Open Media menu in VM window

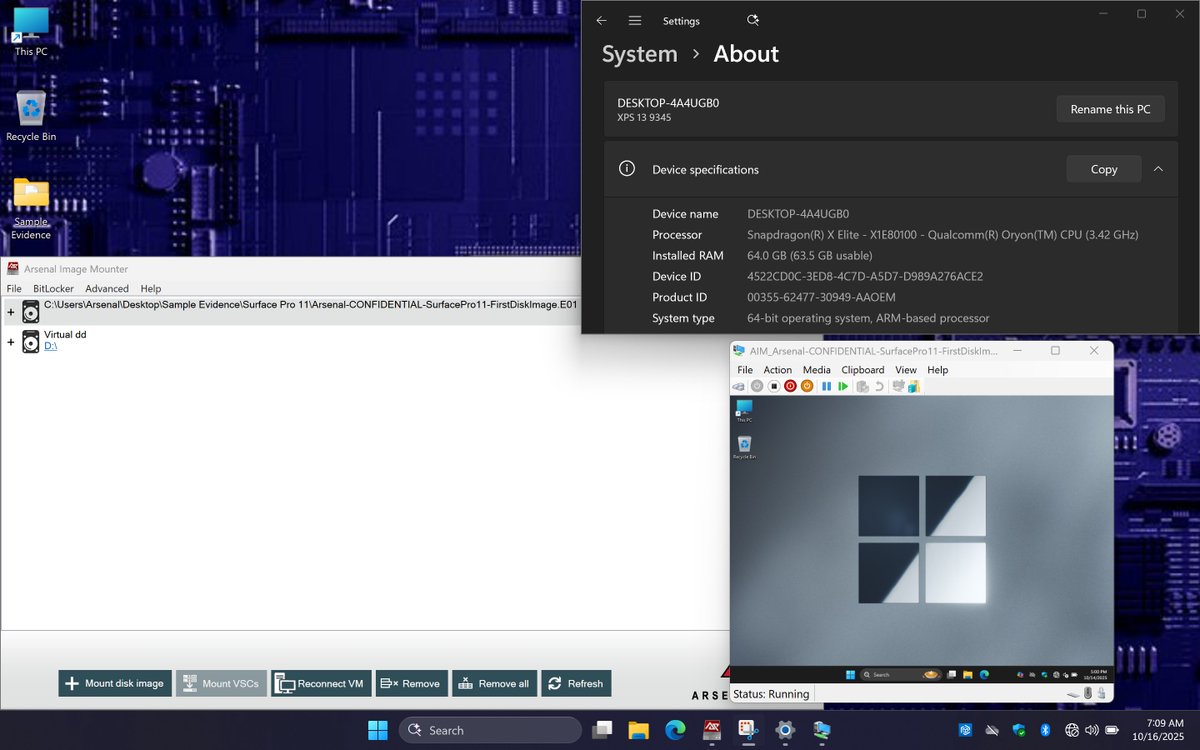(817, 370)
